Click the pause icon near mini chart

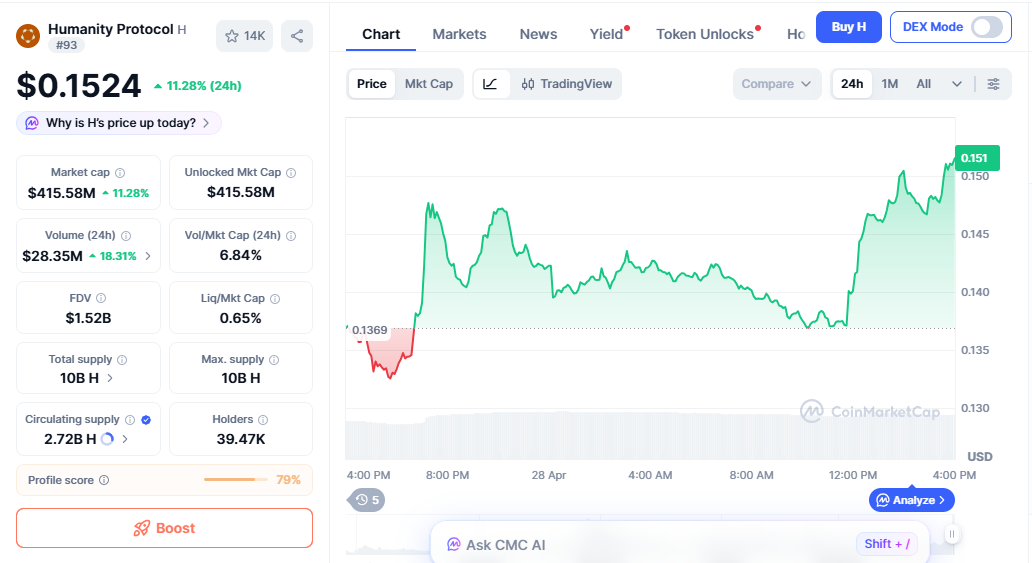pos(952,534)
